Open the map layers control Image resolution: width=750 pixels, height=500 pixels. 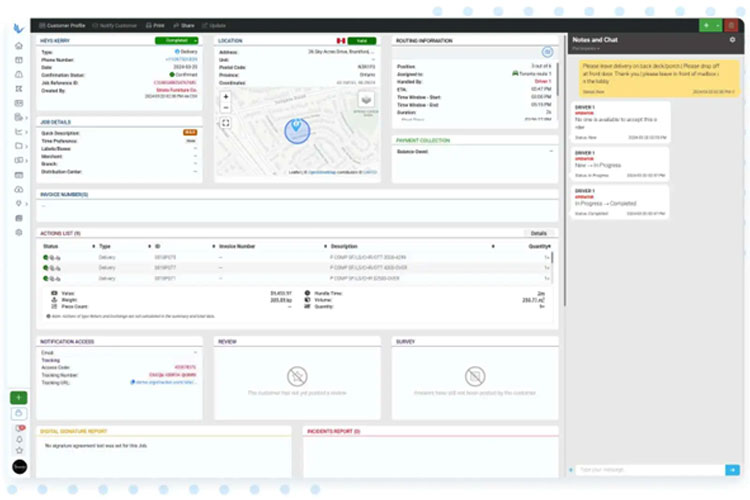pos(366,100)
